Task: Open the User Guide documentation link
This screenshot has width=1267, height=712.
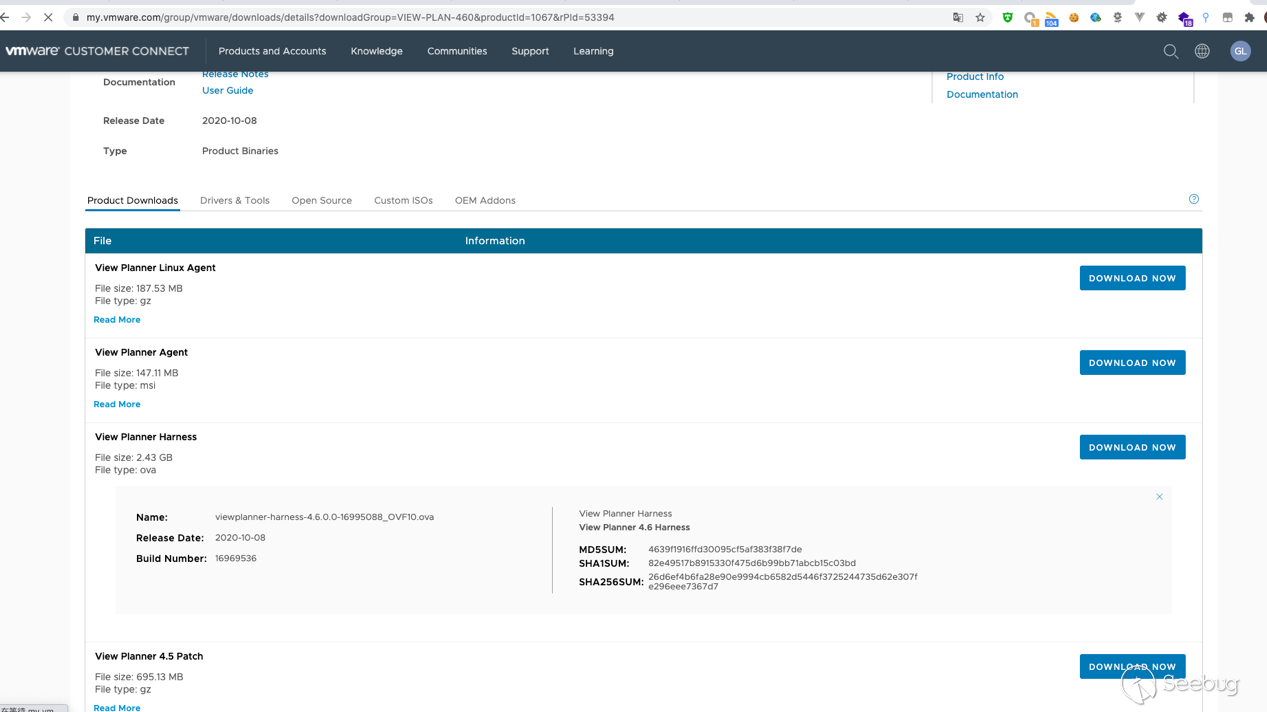Action: click(x=227, y=90)
